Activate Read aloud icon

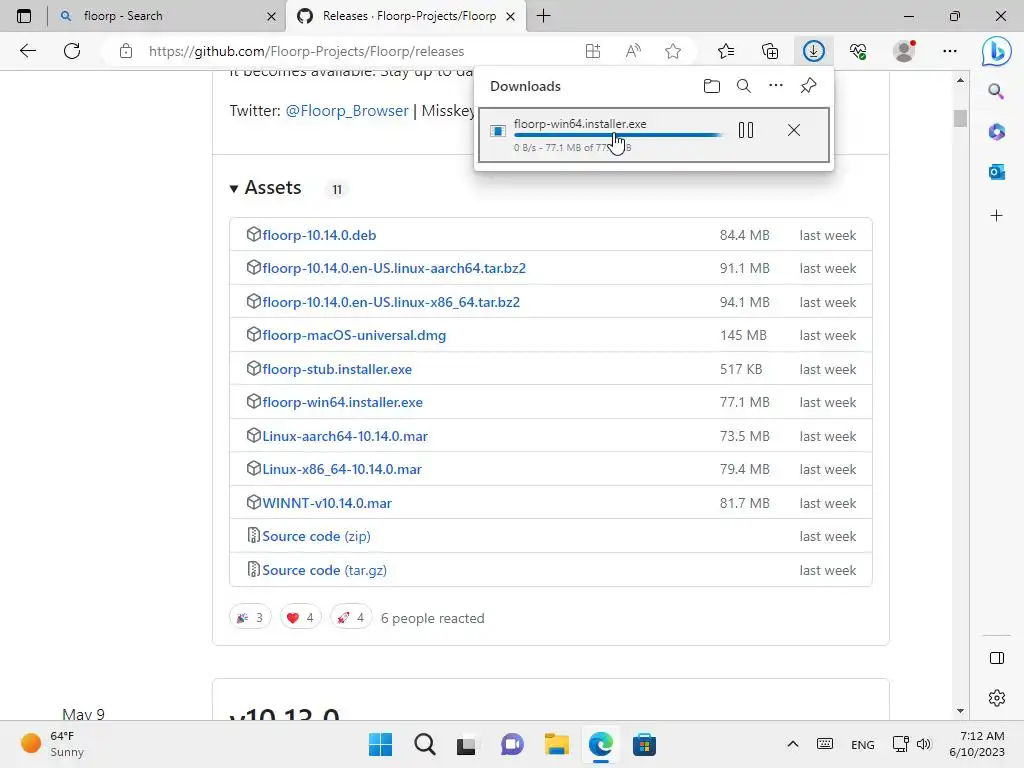[633, 51]
